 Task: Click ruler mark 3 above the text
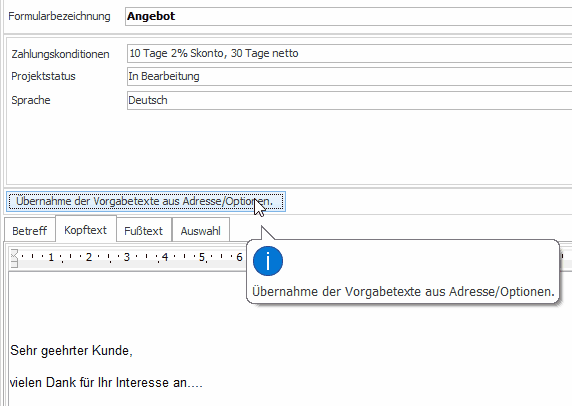(x=127, y=257)
